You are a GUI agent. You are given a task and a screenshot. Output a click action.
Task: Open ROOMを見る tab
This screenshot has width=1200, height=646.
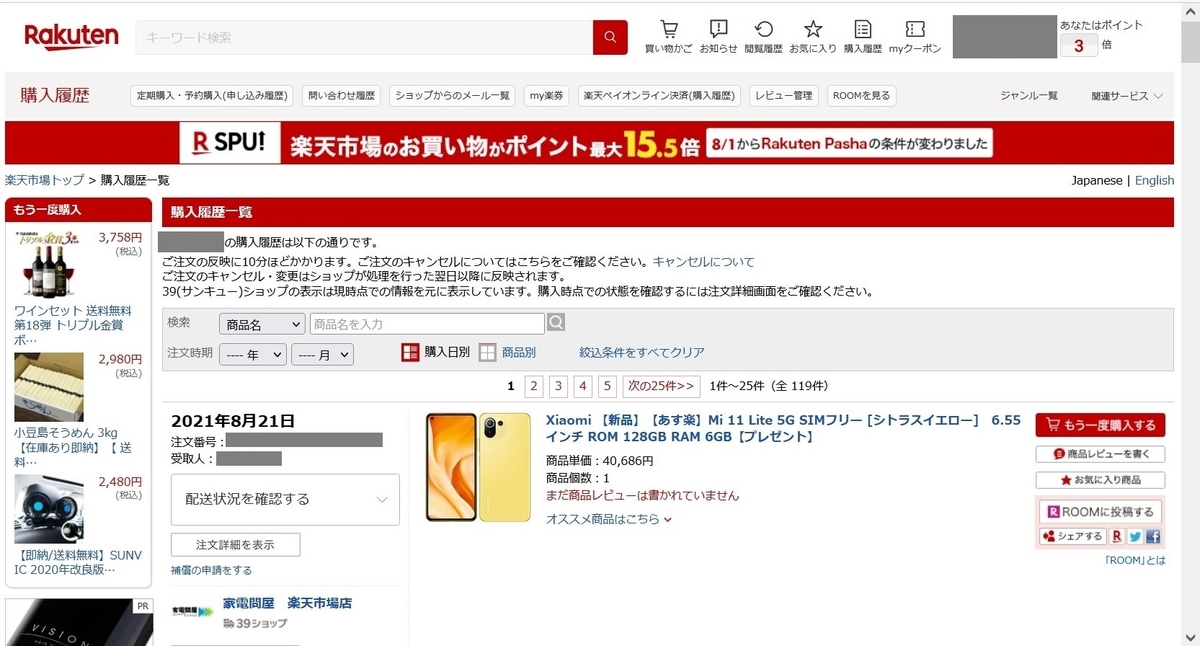[861, 96]
